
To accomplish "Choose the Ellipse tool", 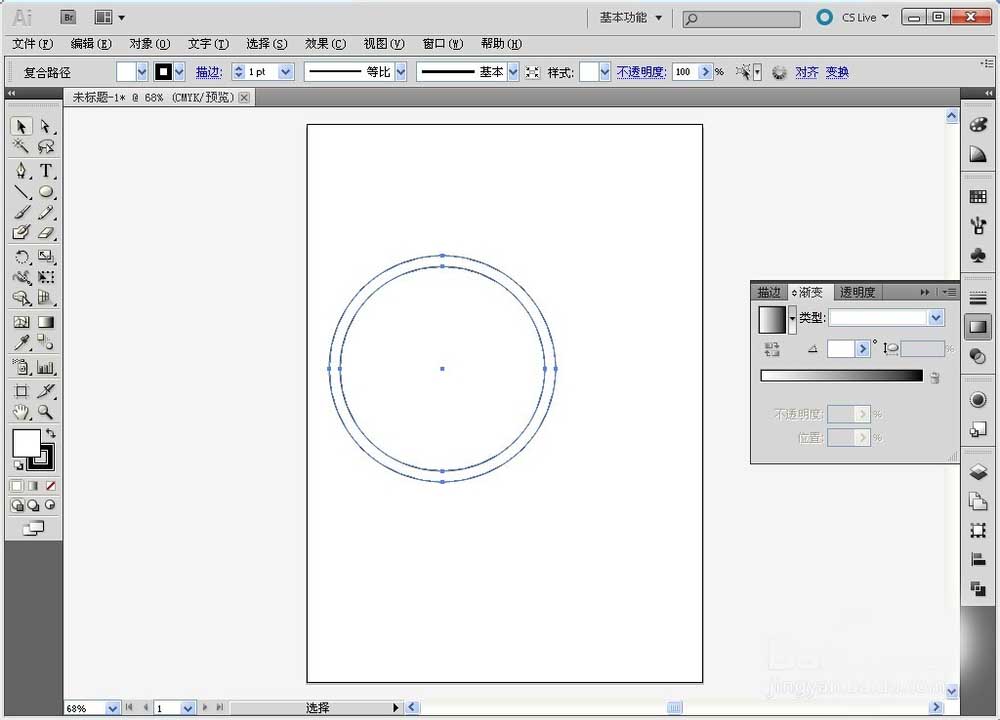I will pyautogui.click(x=46, y=192).
